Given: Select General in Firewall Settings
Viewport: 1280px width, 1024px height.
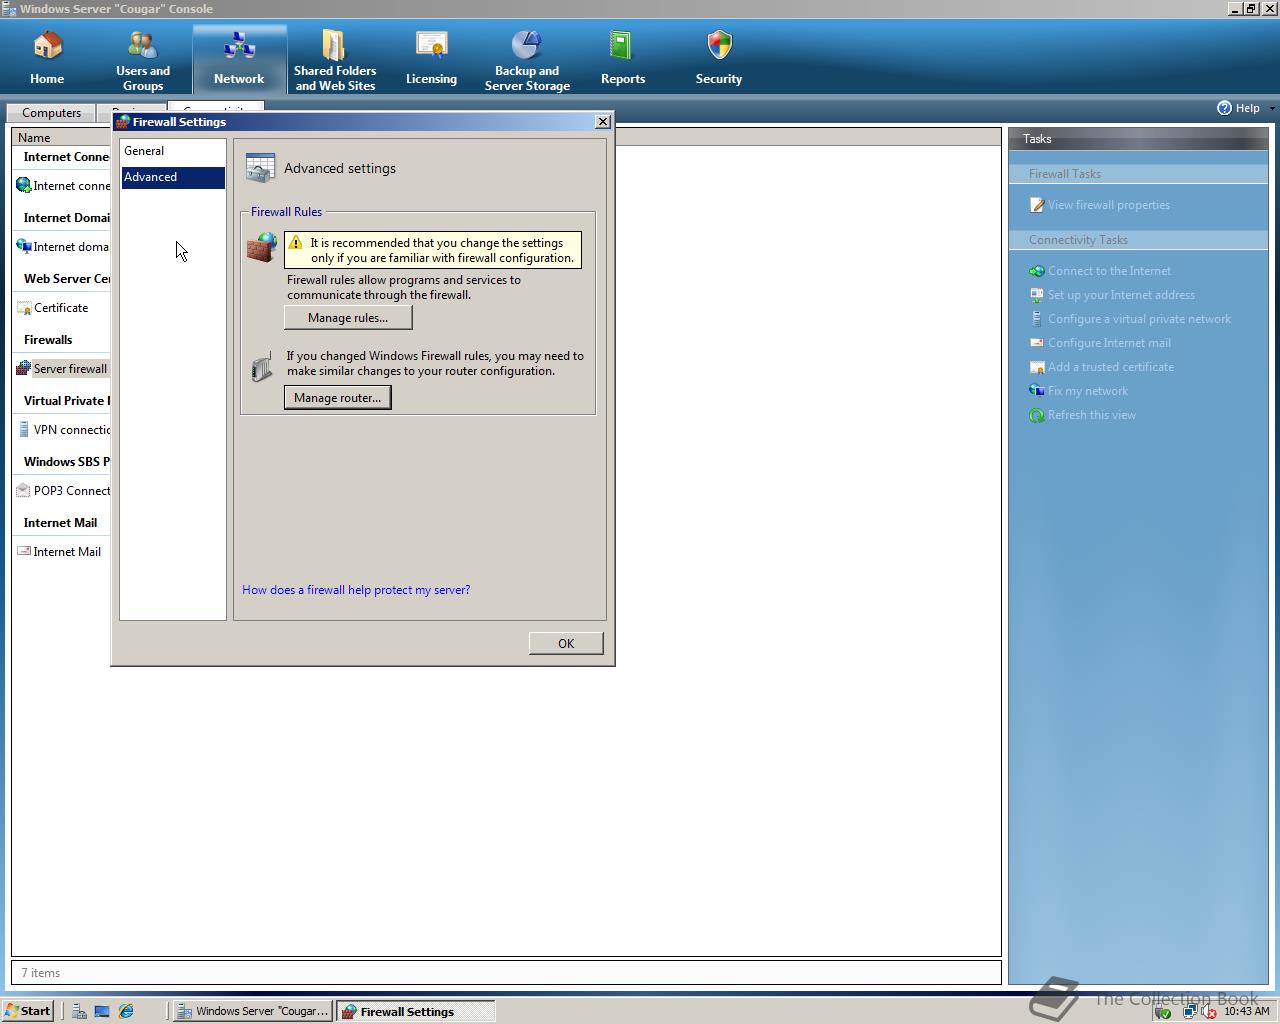Looking at the screenshot, I should [173, 151].
